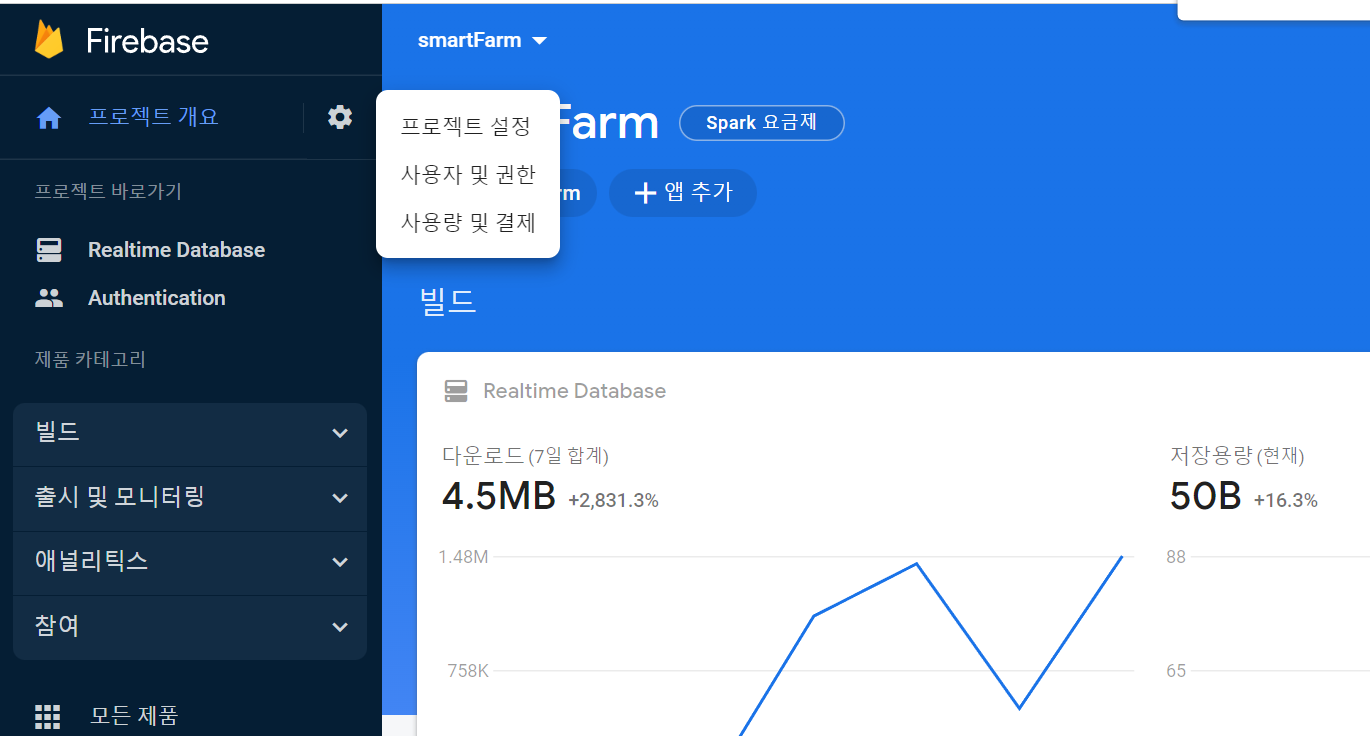Click the 빌드 section heading

tap(448, 301)
